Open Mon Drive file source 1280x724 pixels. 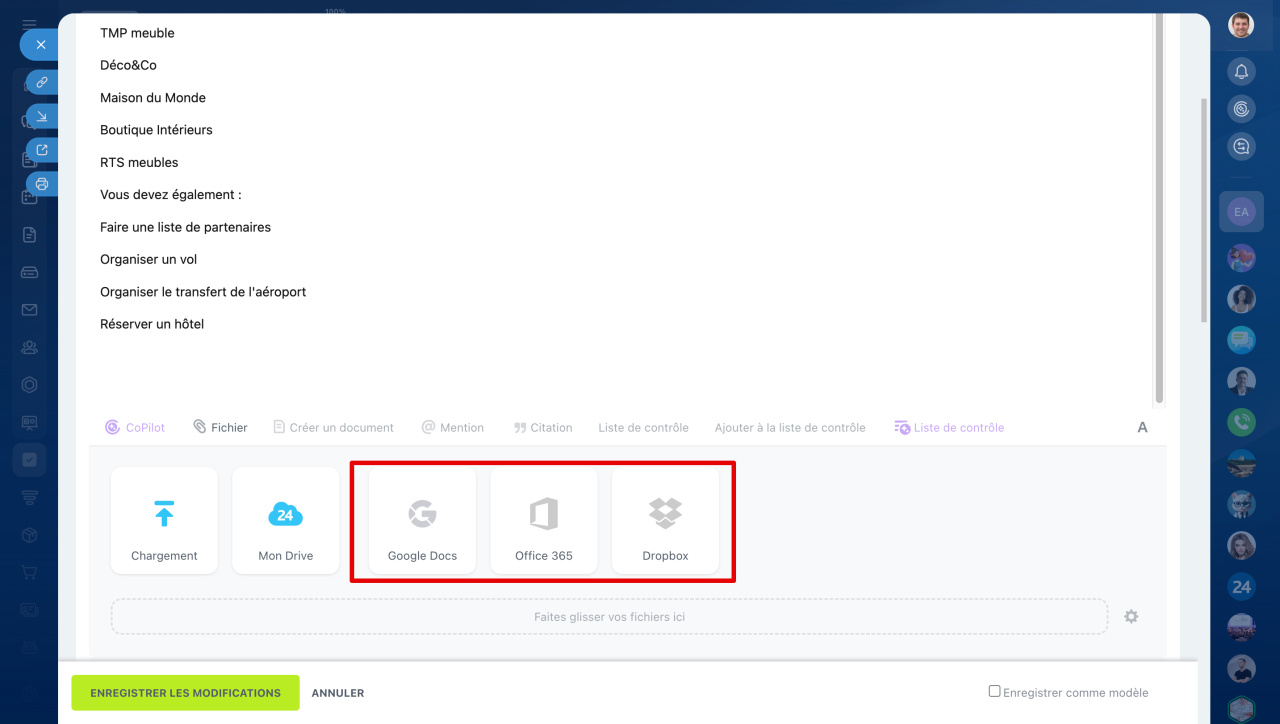(285, 520)
